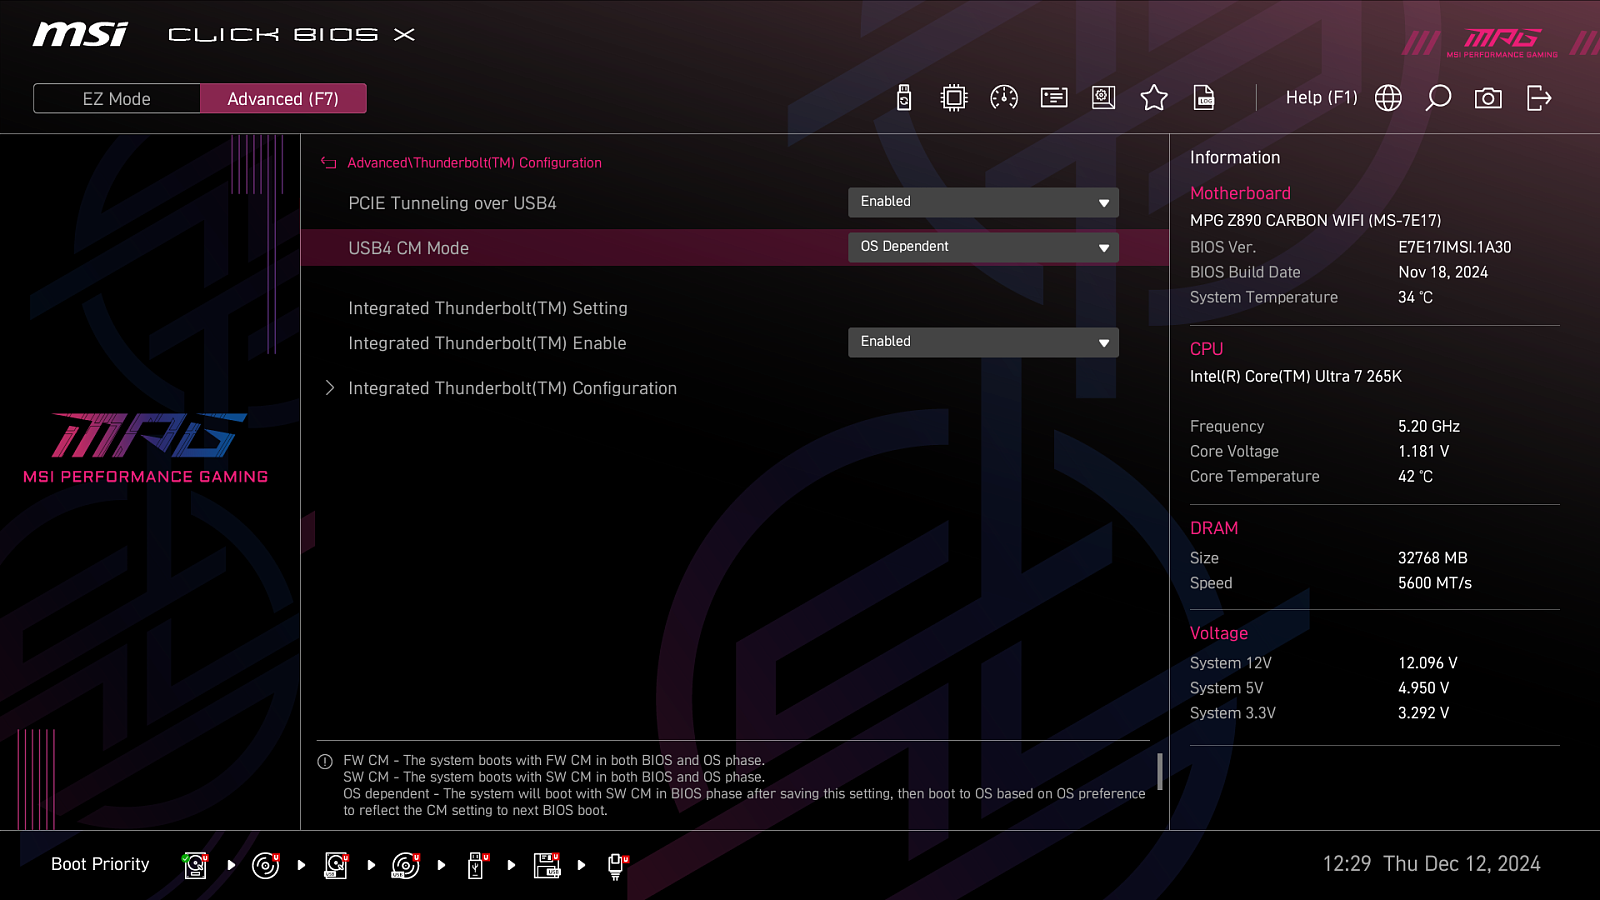Select the USB optical disc boot device
The image size is (1600, 900).
click(x=406, y=865)
